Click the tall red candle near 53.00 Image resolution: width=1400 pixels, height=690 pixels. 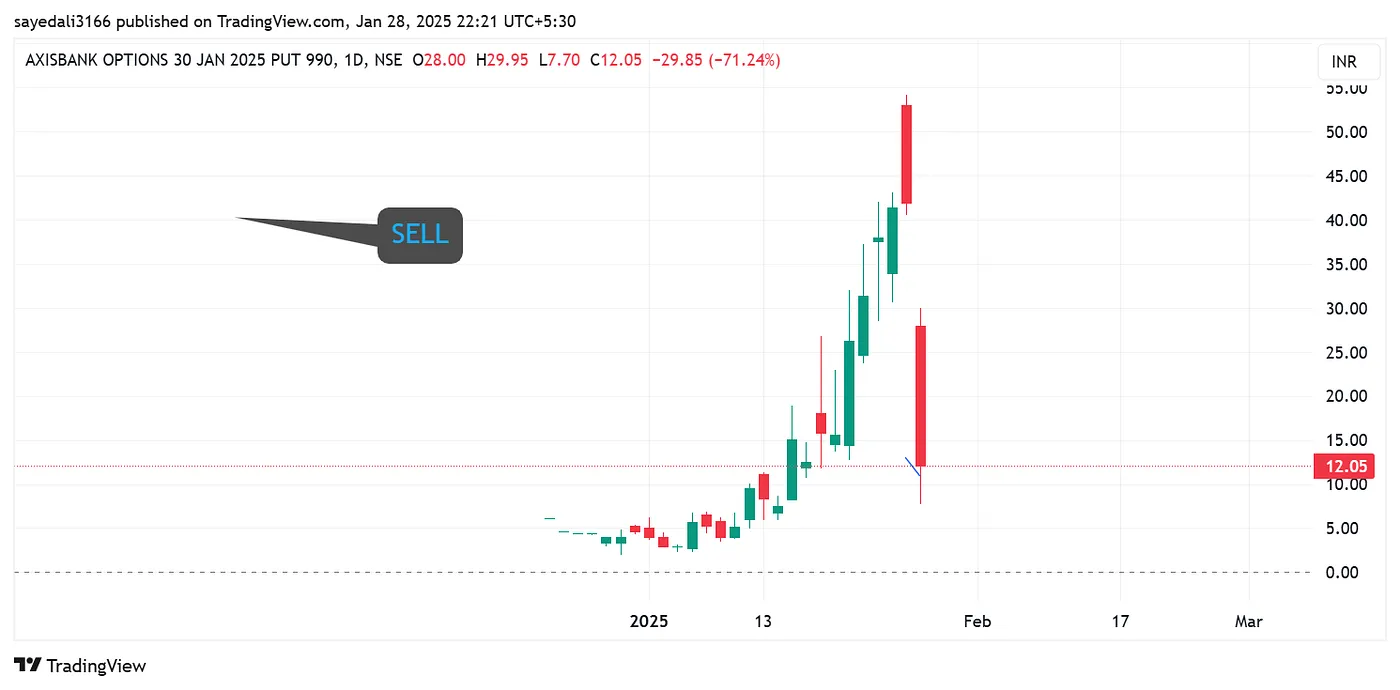pyautogui.click(x=906, y=154)
